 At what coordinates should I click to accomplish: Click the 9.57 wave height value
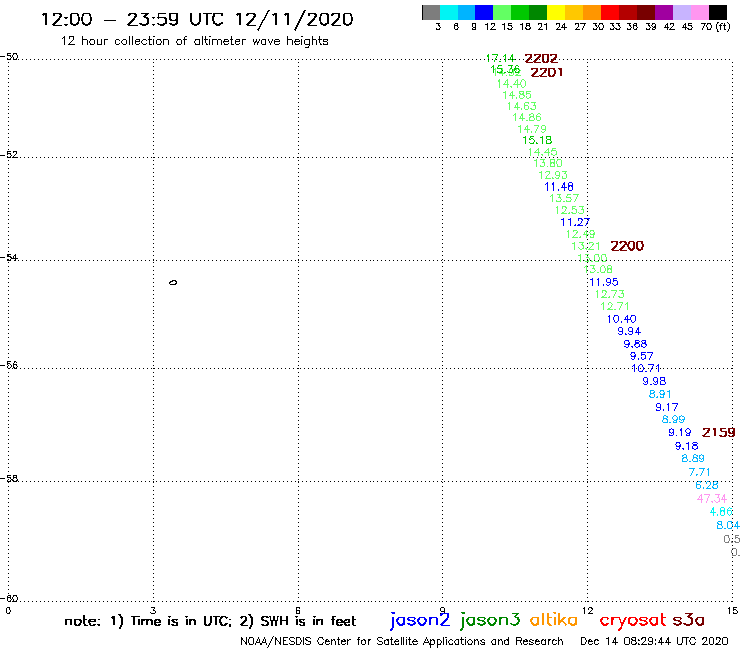641,356
